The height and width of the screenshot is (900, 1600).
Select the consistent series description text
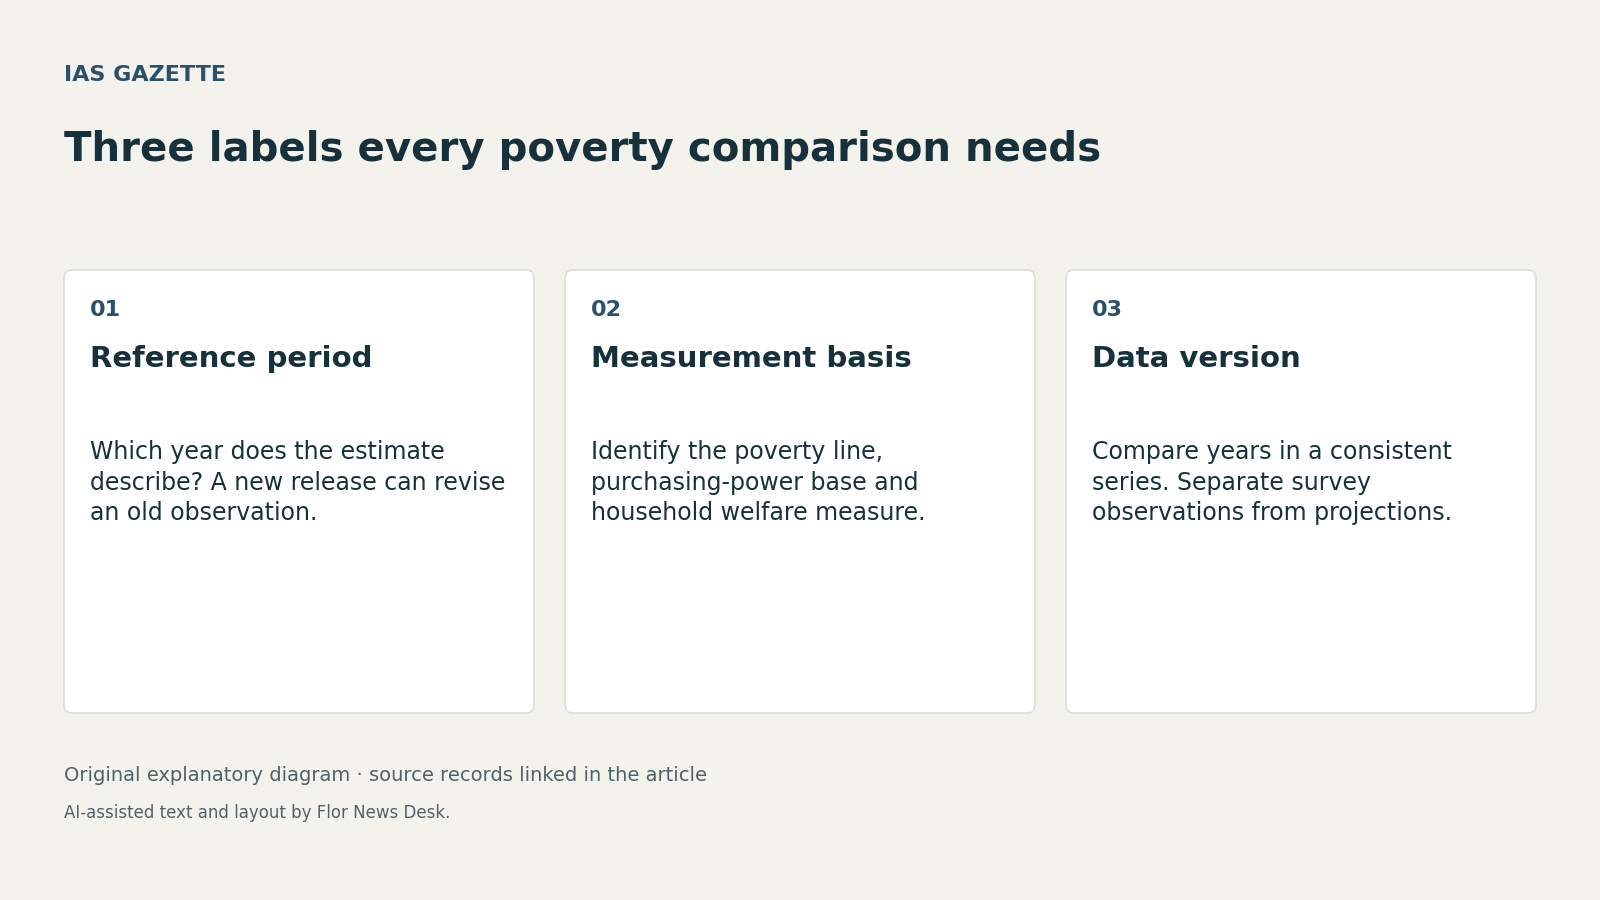[x=1272, y=482]
